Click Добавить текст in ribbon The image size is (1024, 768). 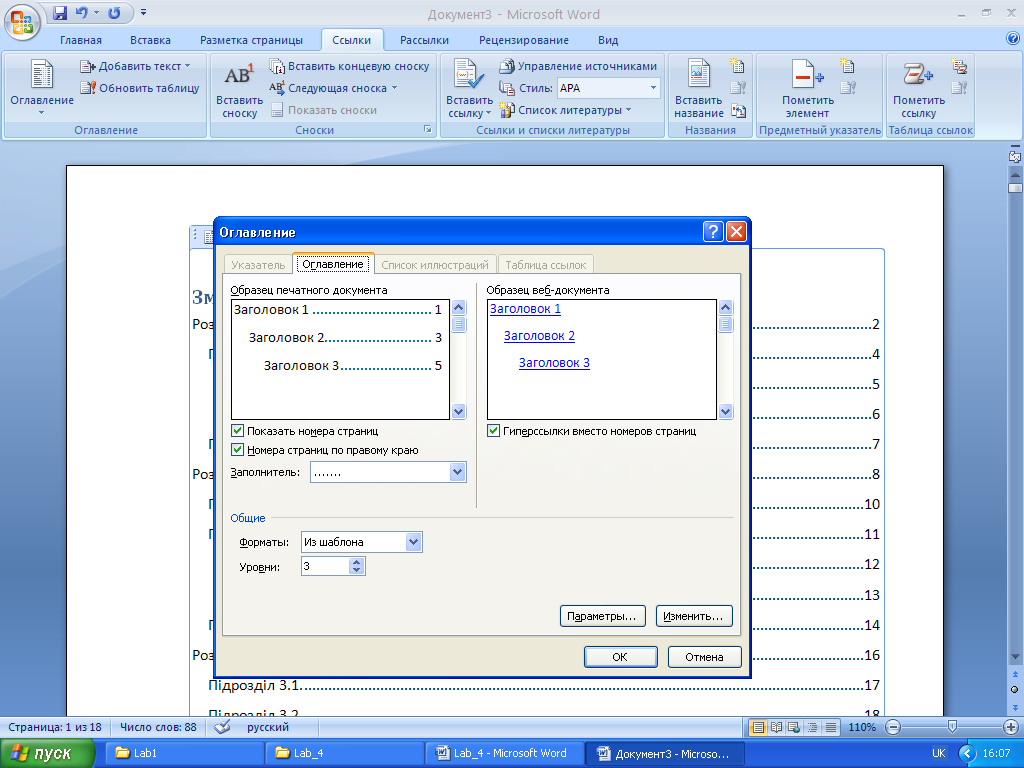135,66
